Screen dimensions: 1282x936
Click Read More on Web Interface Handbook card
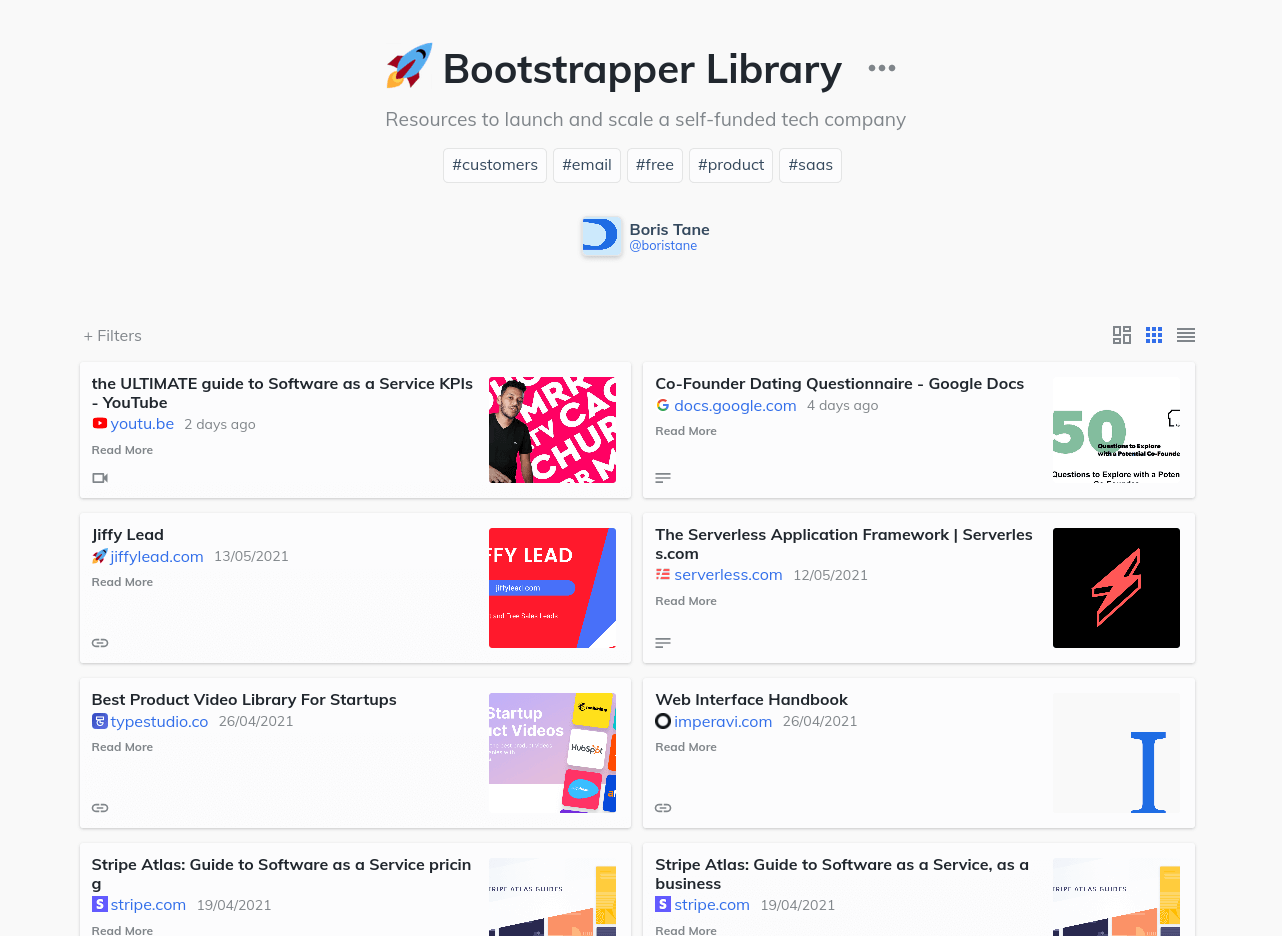tap(686, 747)
